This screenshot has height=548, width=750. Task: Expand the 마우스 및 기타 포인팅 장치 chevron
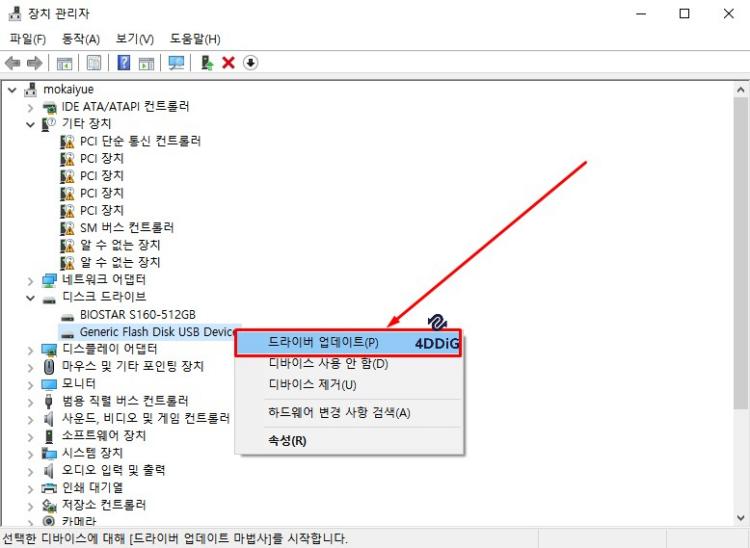click(30, 367)
